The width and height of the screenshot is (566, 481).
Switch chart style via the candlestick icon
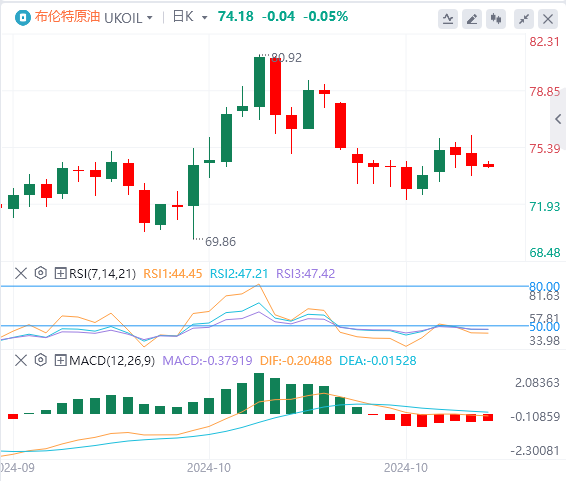click(x=496, y=19)
